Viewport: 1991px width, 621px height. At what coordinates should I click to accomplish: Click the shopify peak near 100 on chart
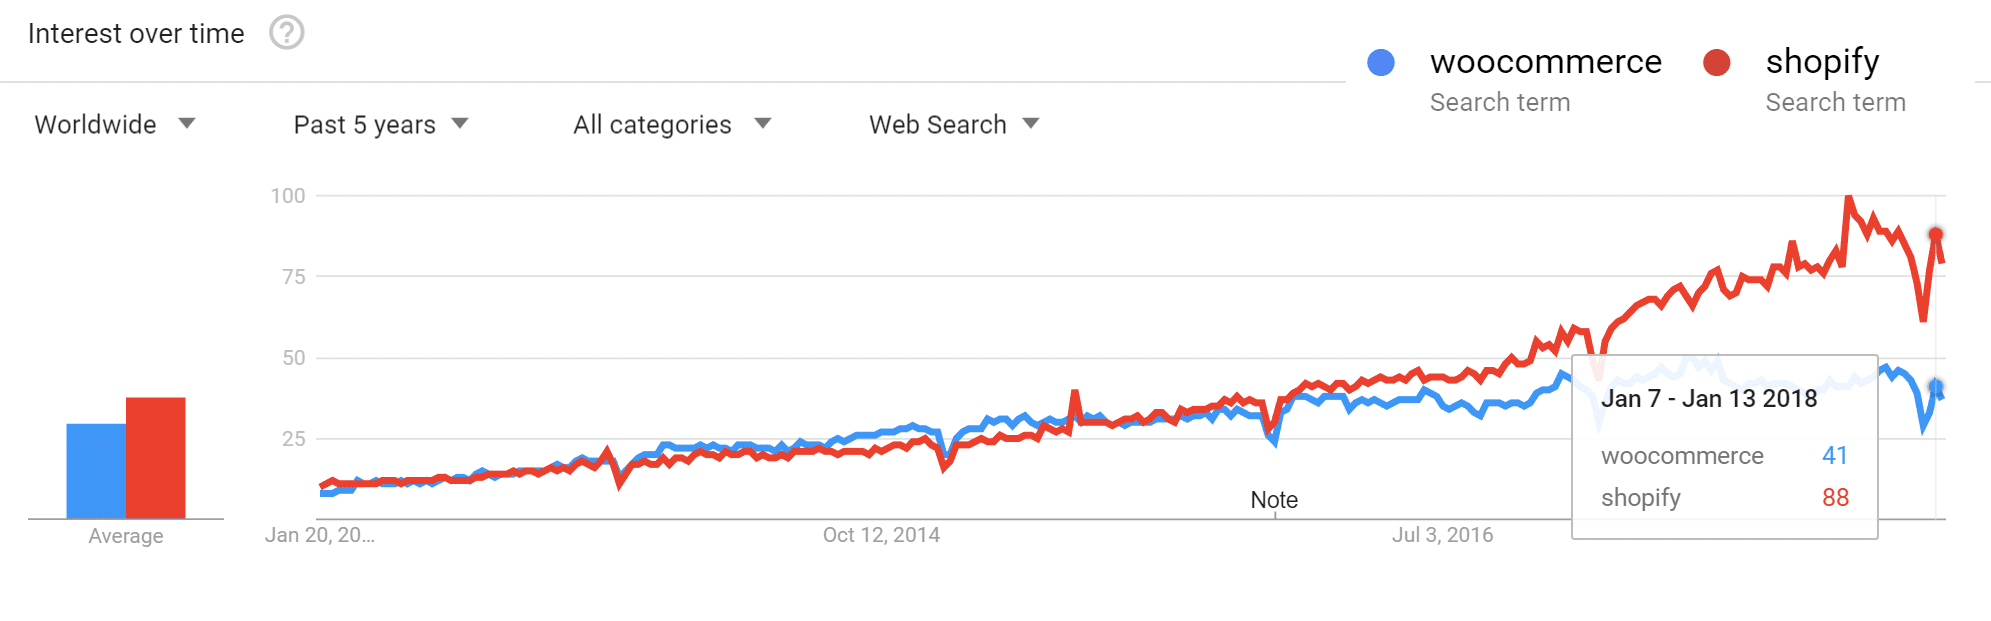[1848, 198]
